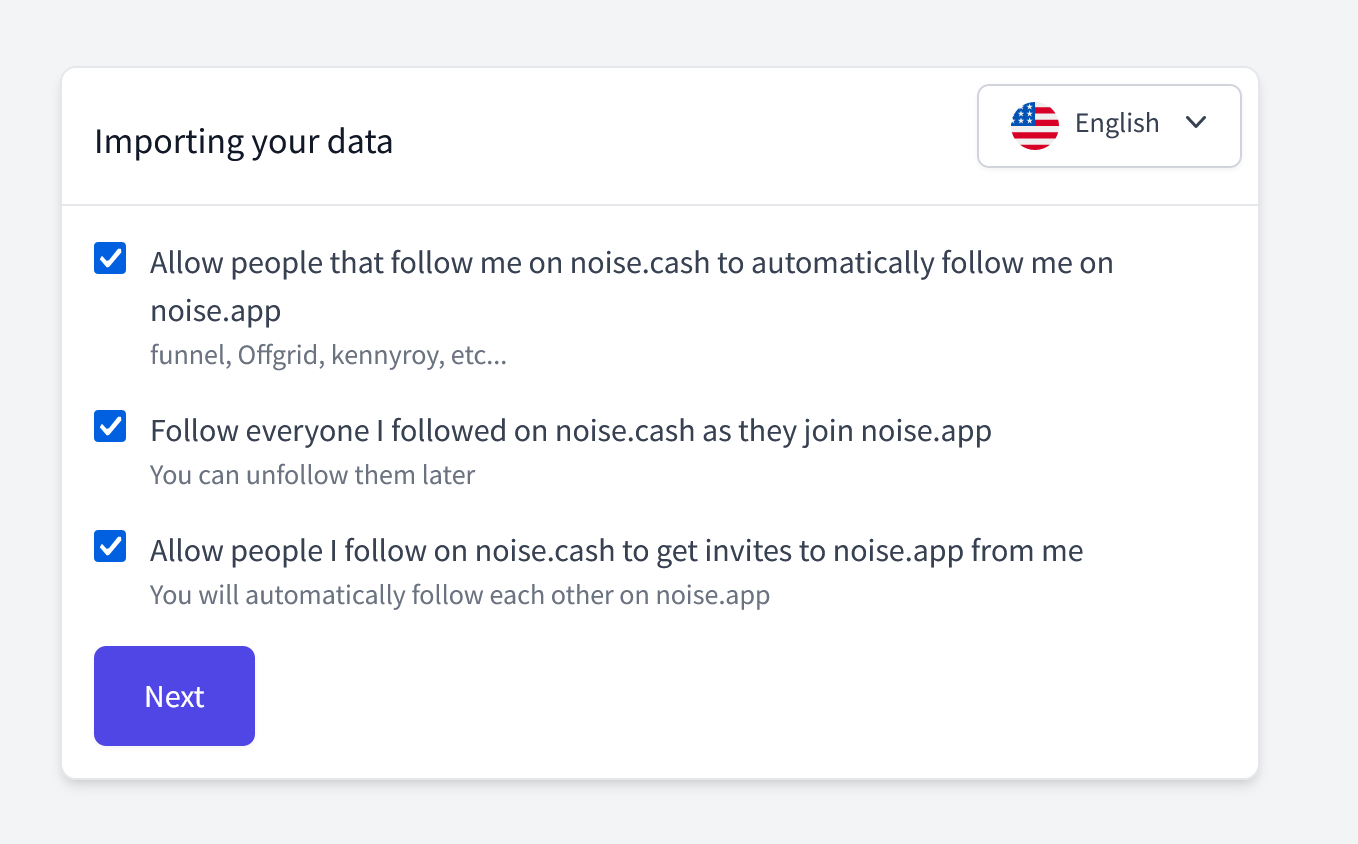
Task: Toggle 'Allow people that follow me' checkbox
Action: [x=110, y=258]
